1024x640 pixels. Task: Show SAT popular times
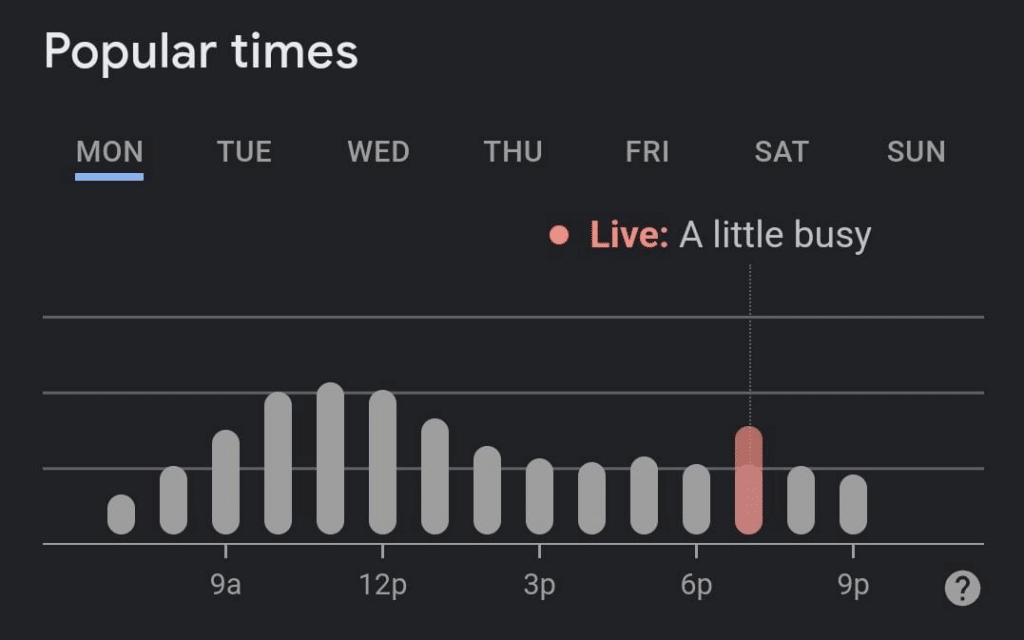tap(782, 152)
